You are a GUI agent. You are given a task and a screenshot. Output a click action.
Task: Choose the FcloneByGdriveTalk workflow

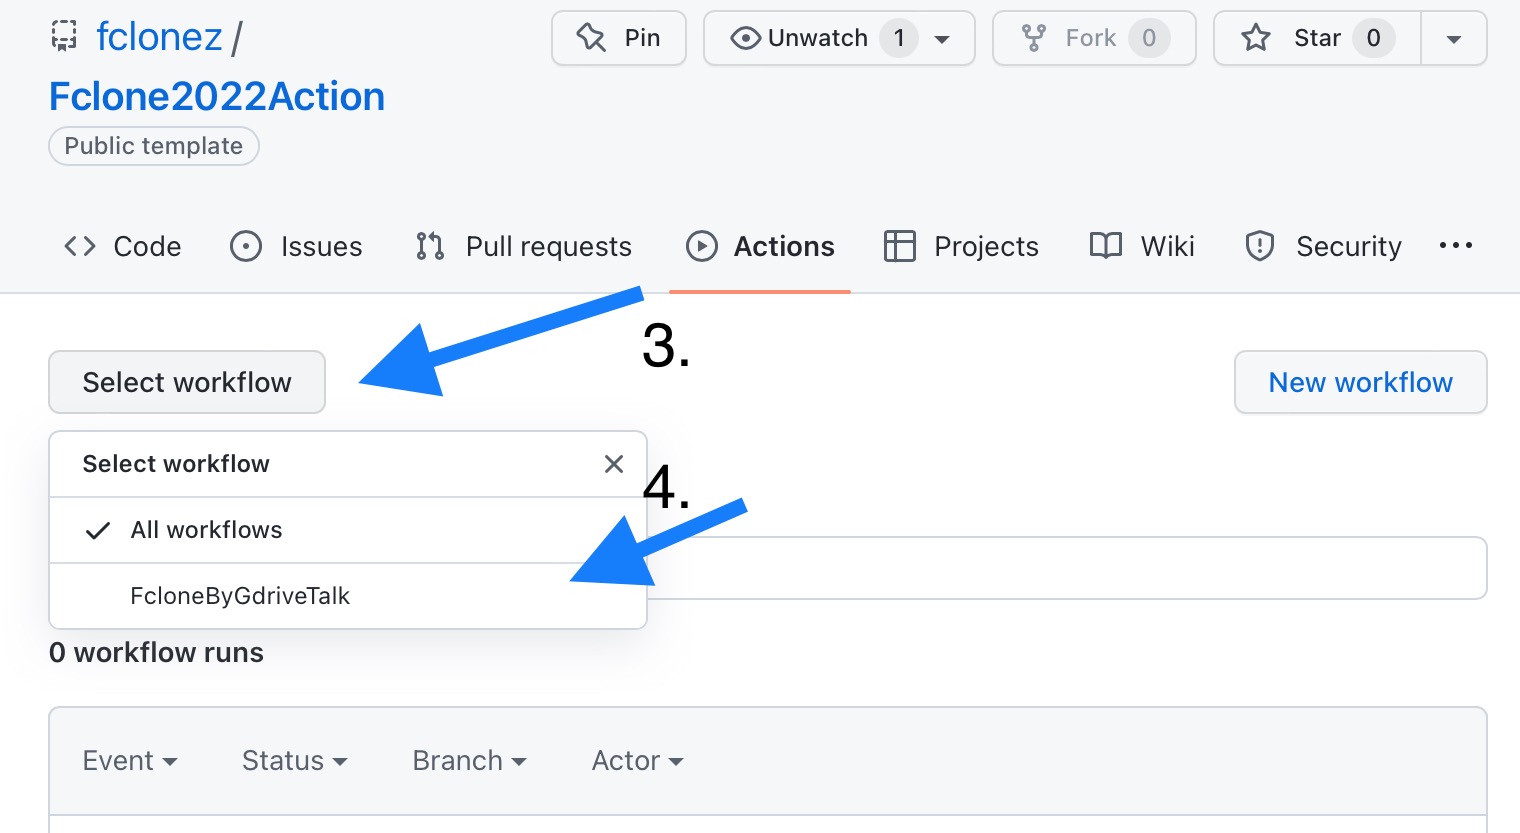(240, 596)
